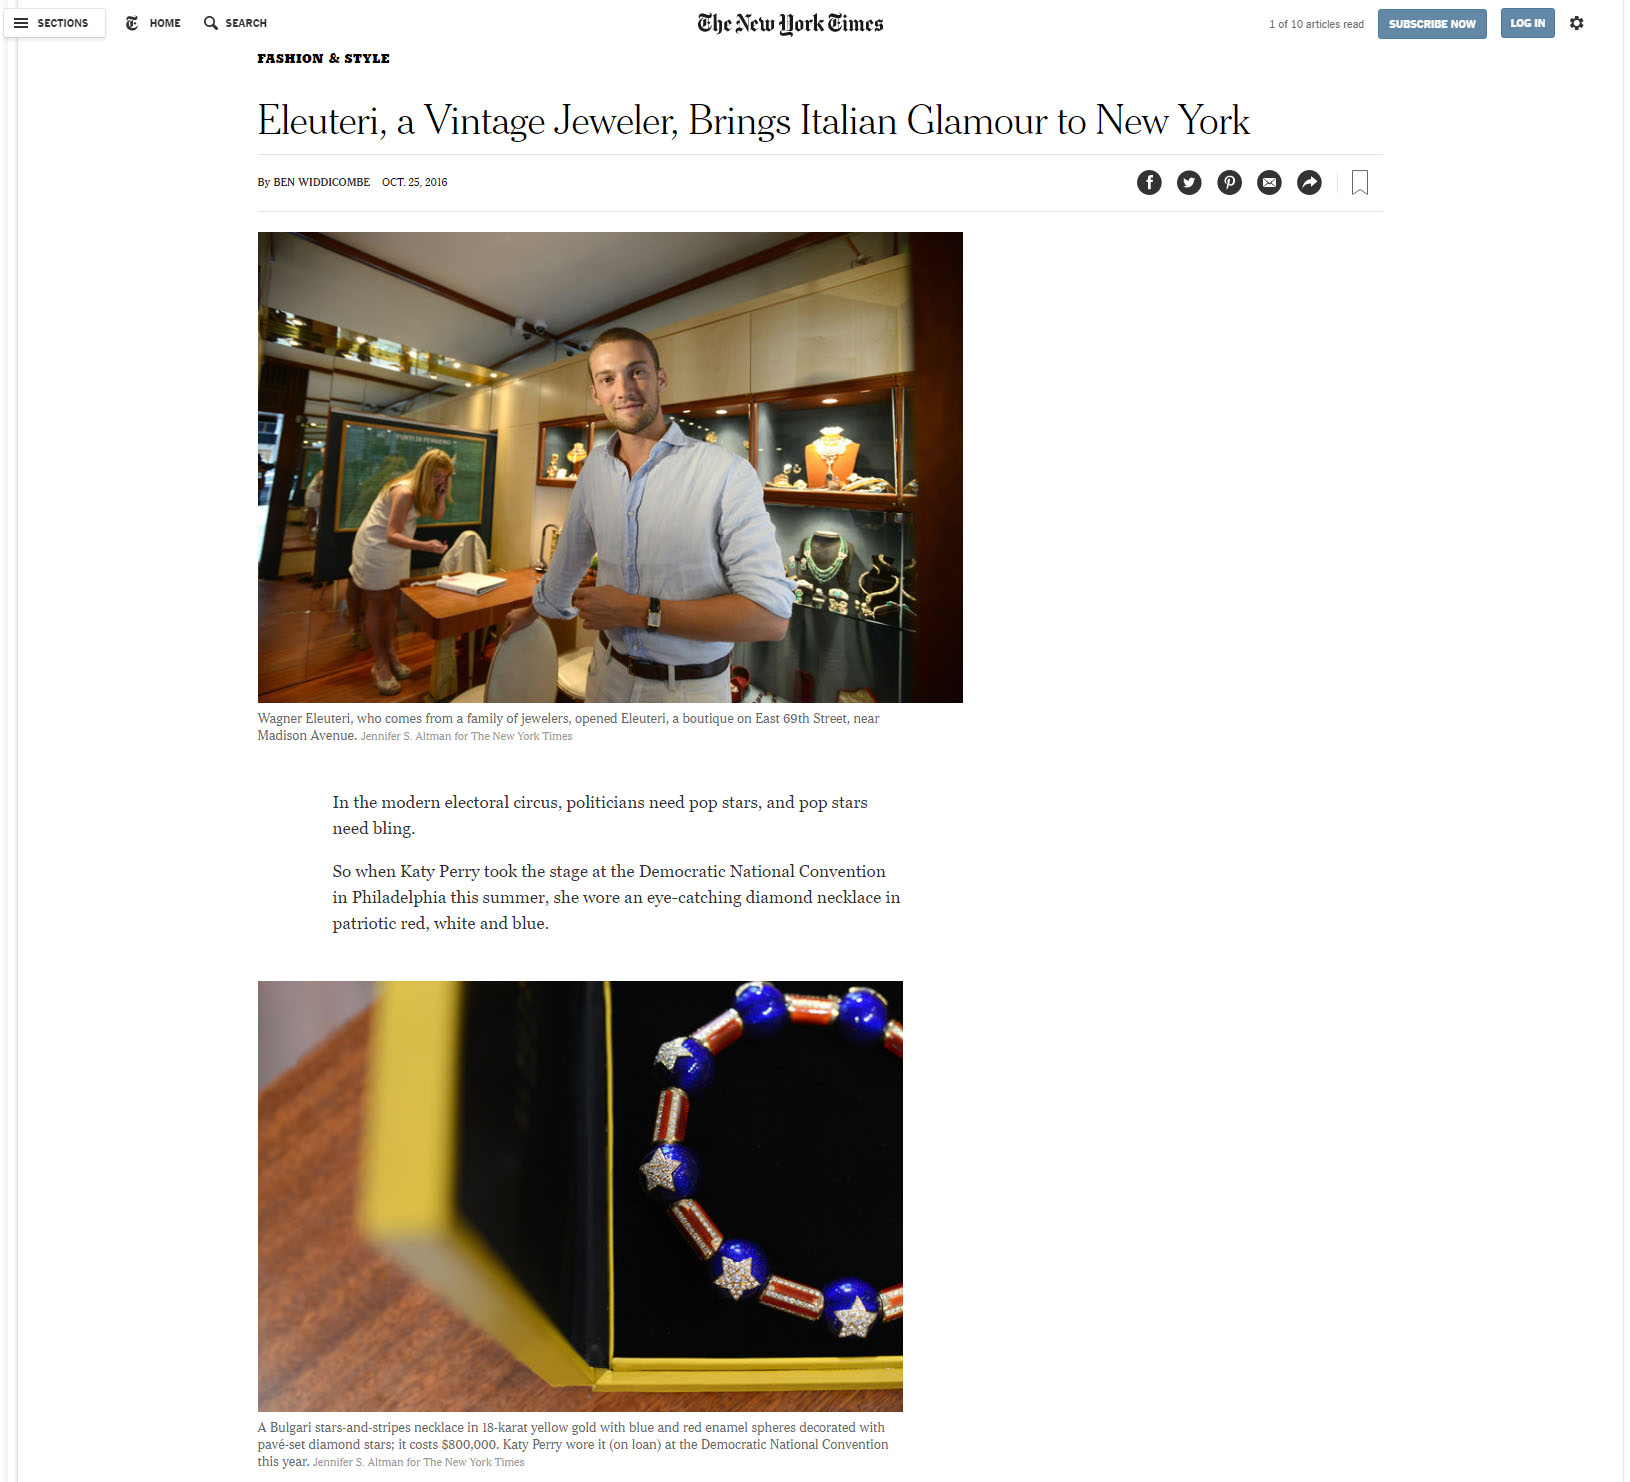The image size is (1630, 1482).
Task: Expand the Sections menu
Action: click(x=54, y=23)
